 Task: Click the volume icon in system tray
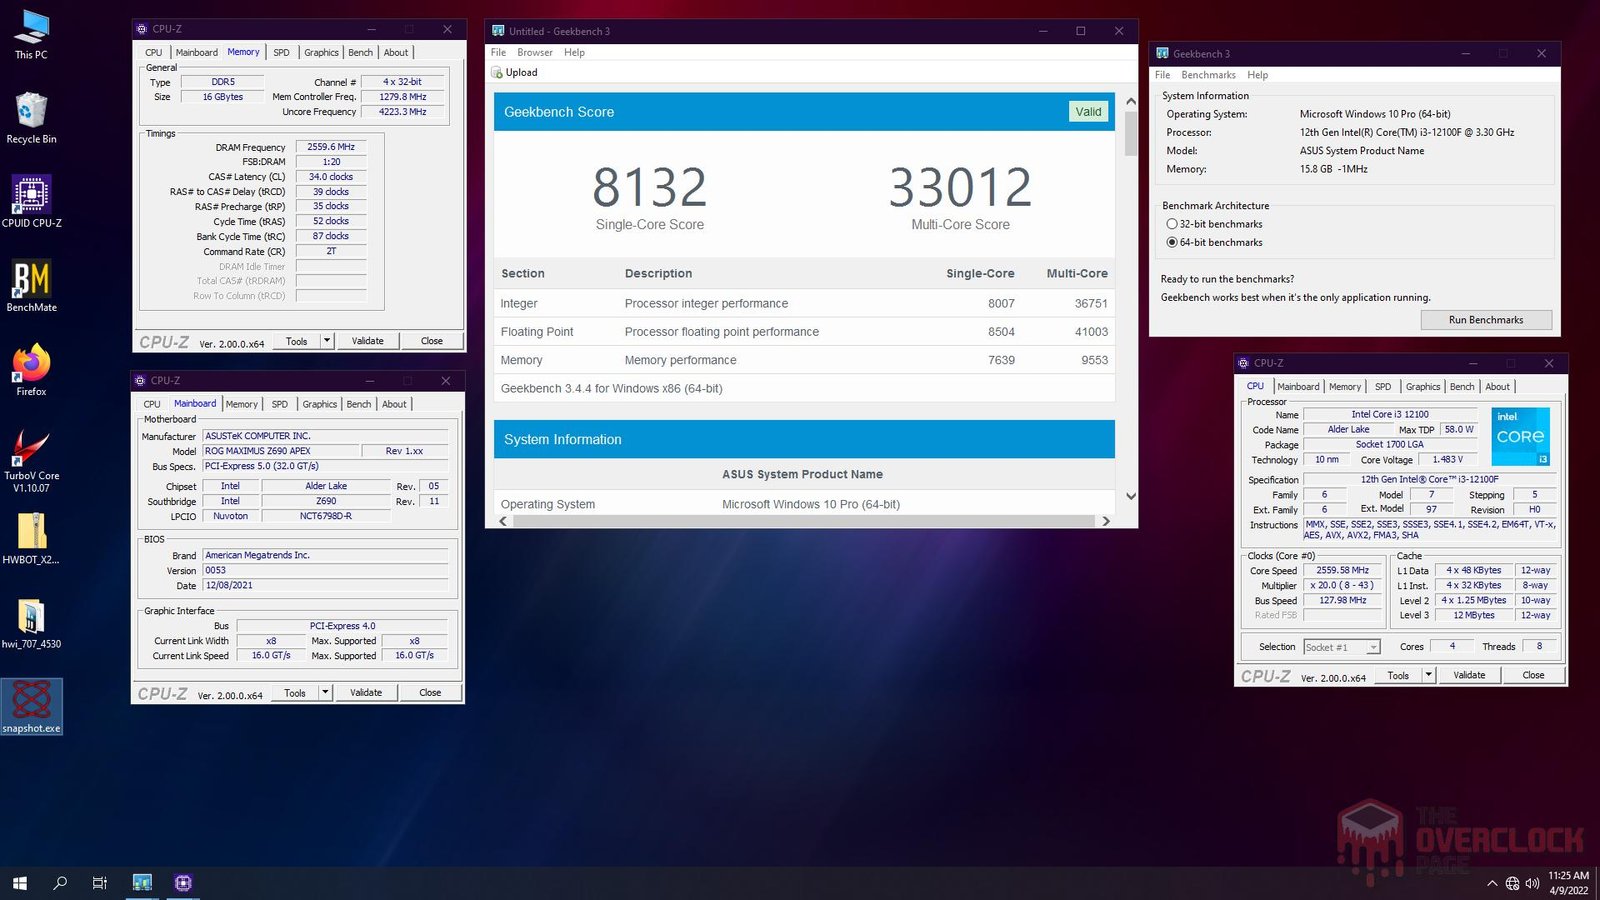point(1531,883)
